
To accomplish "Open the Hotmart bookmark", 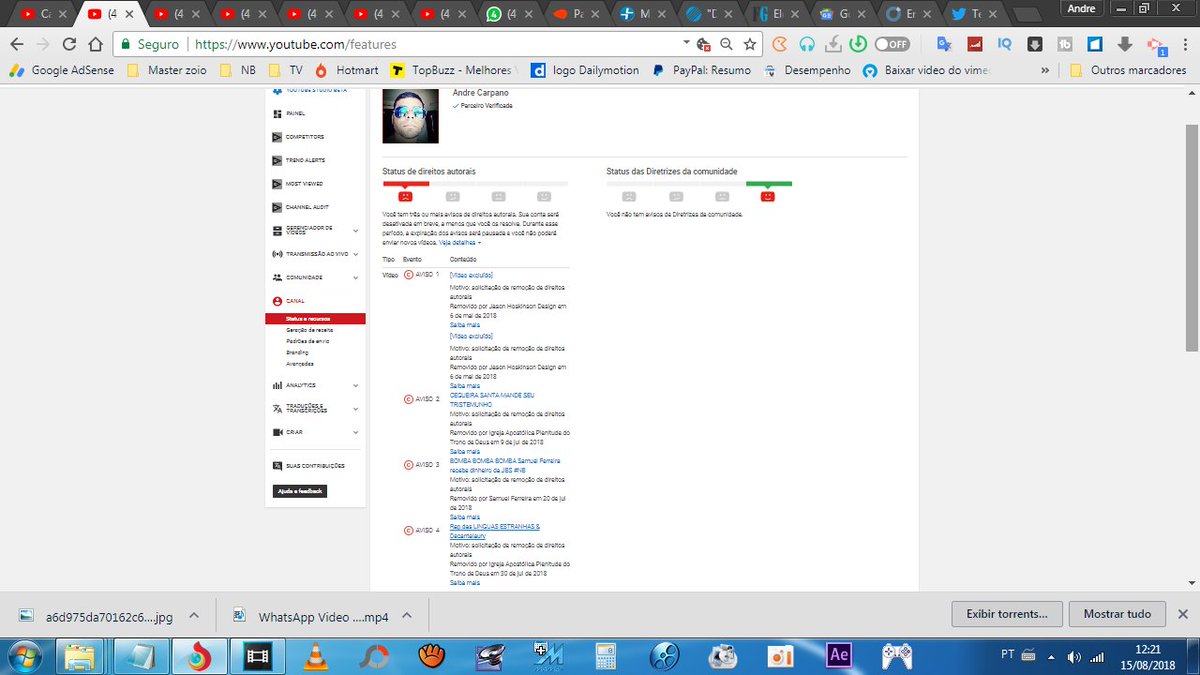I will pos(349,71).
